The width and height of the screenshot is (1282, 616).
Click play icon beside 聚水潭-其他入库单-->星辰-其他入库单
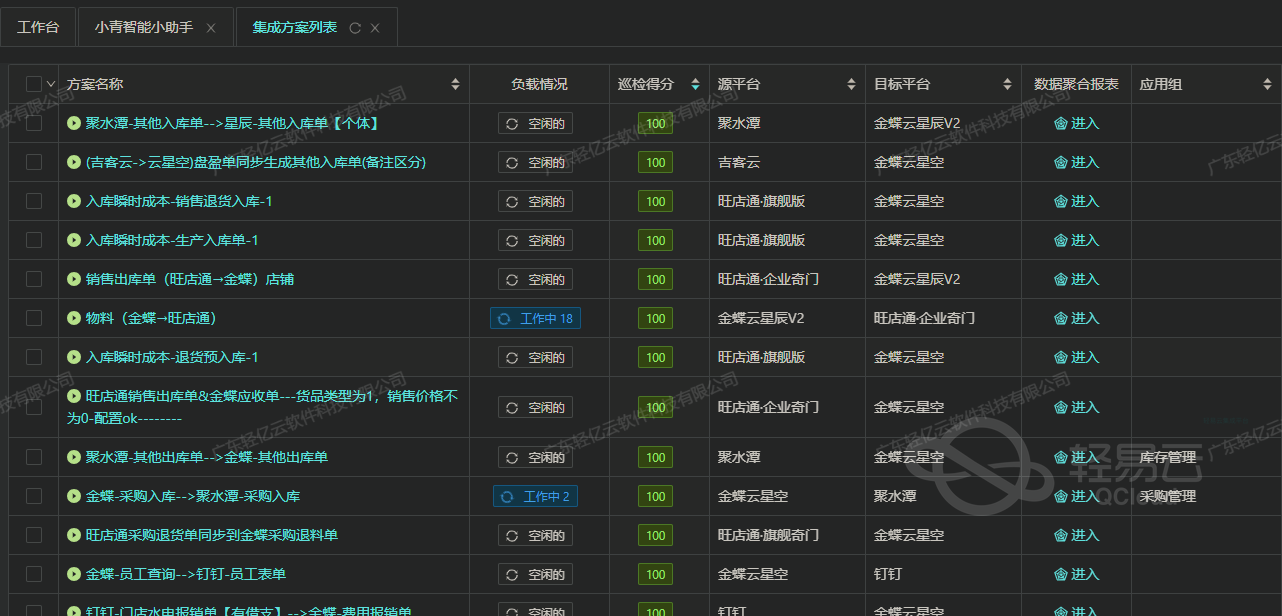point(74,123)
